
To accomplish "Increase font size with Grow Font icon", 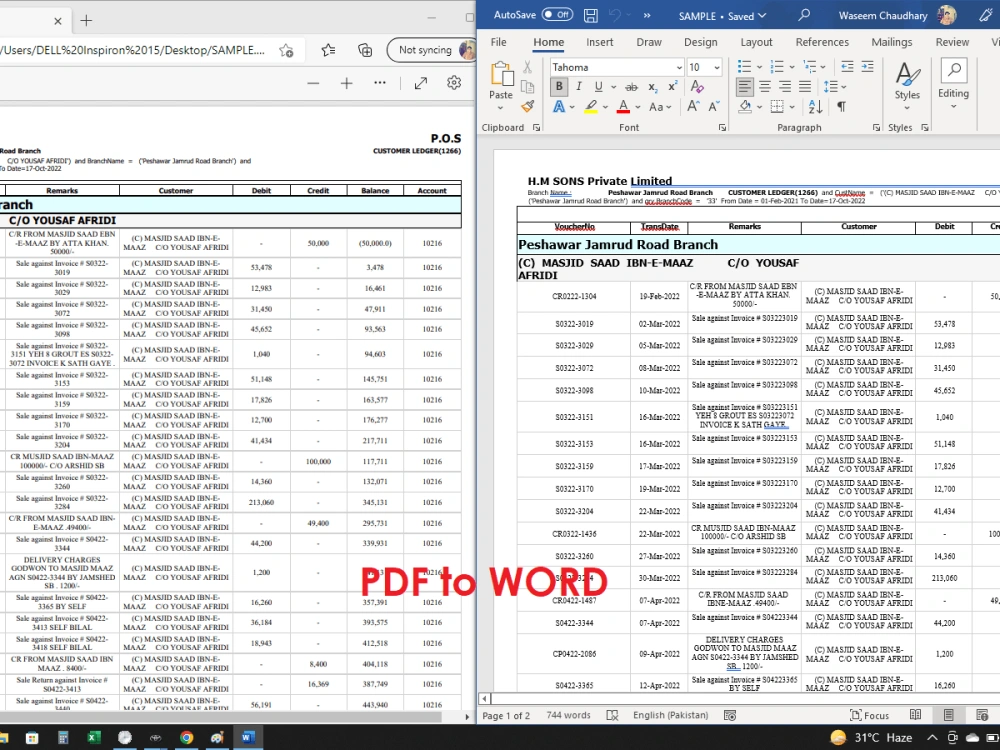I will click(693, 107).
